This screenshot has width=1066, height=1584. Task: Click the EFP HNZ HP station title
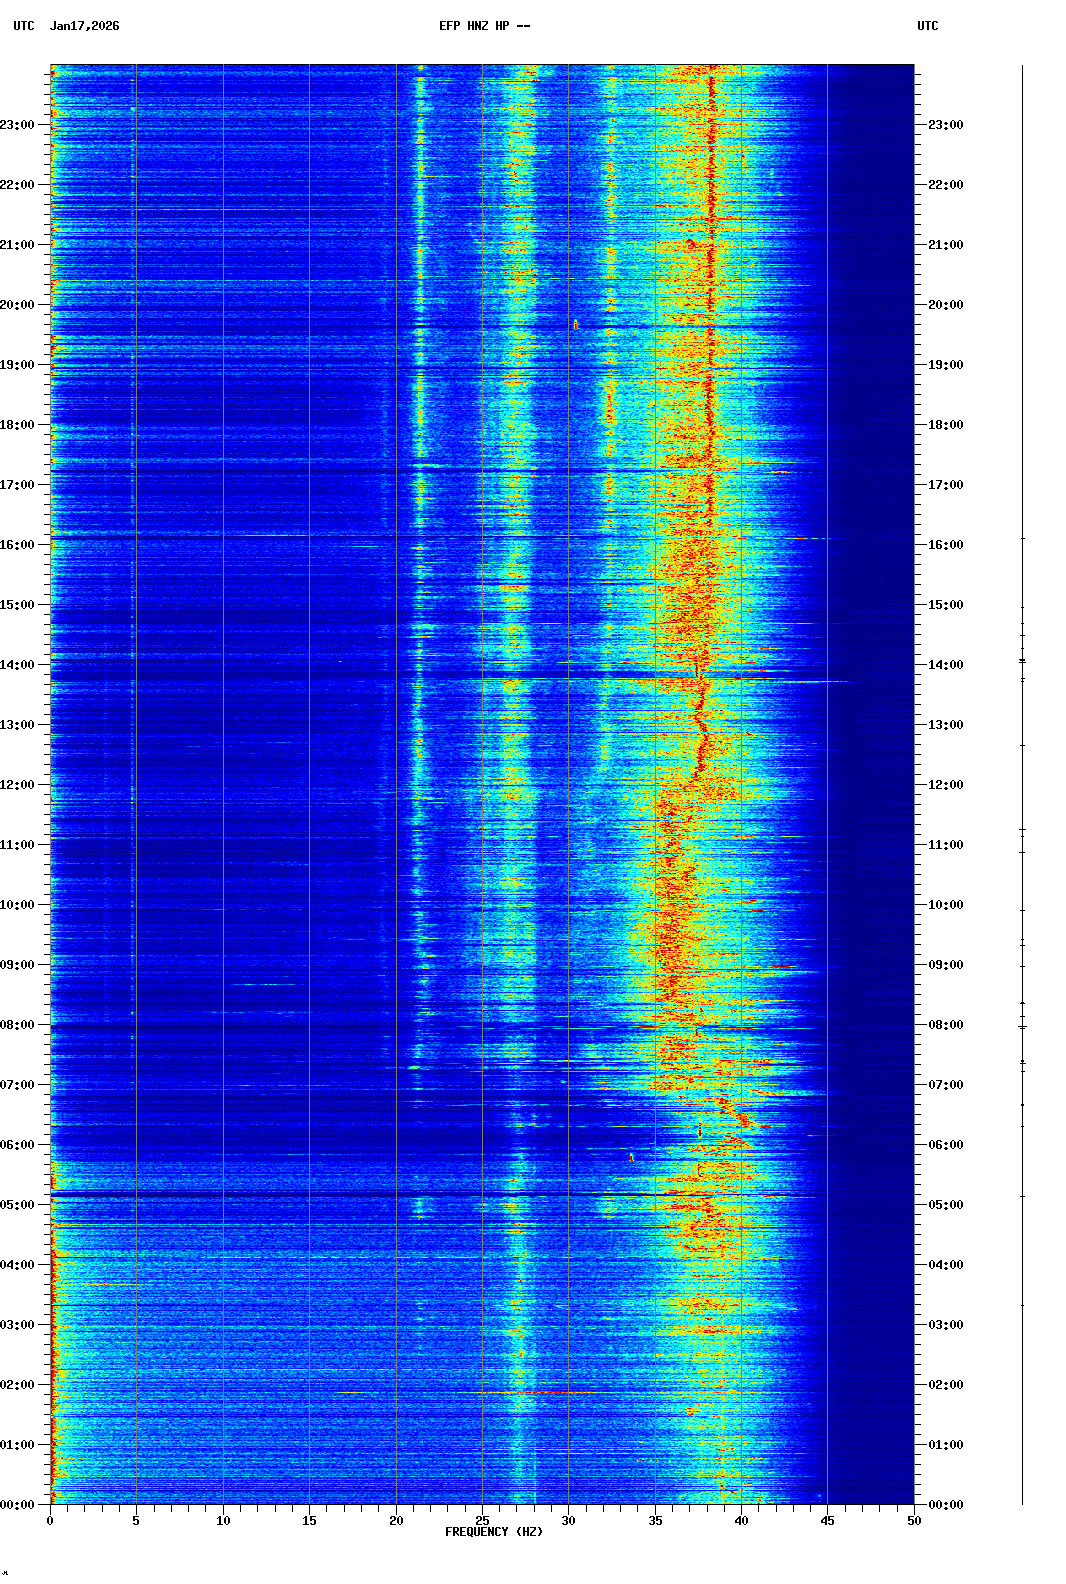click(x=484, y=26)
